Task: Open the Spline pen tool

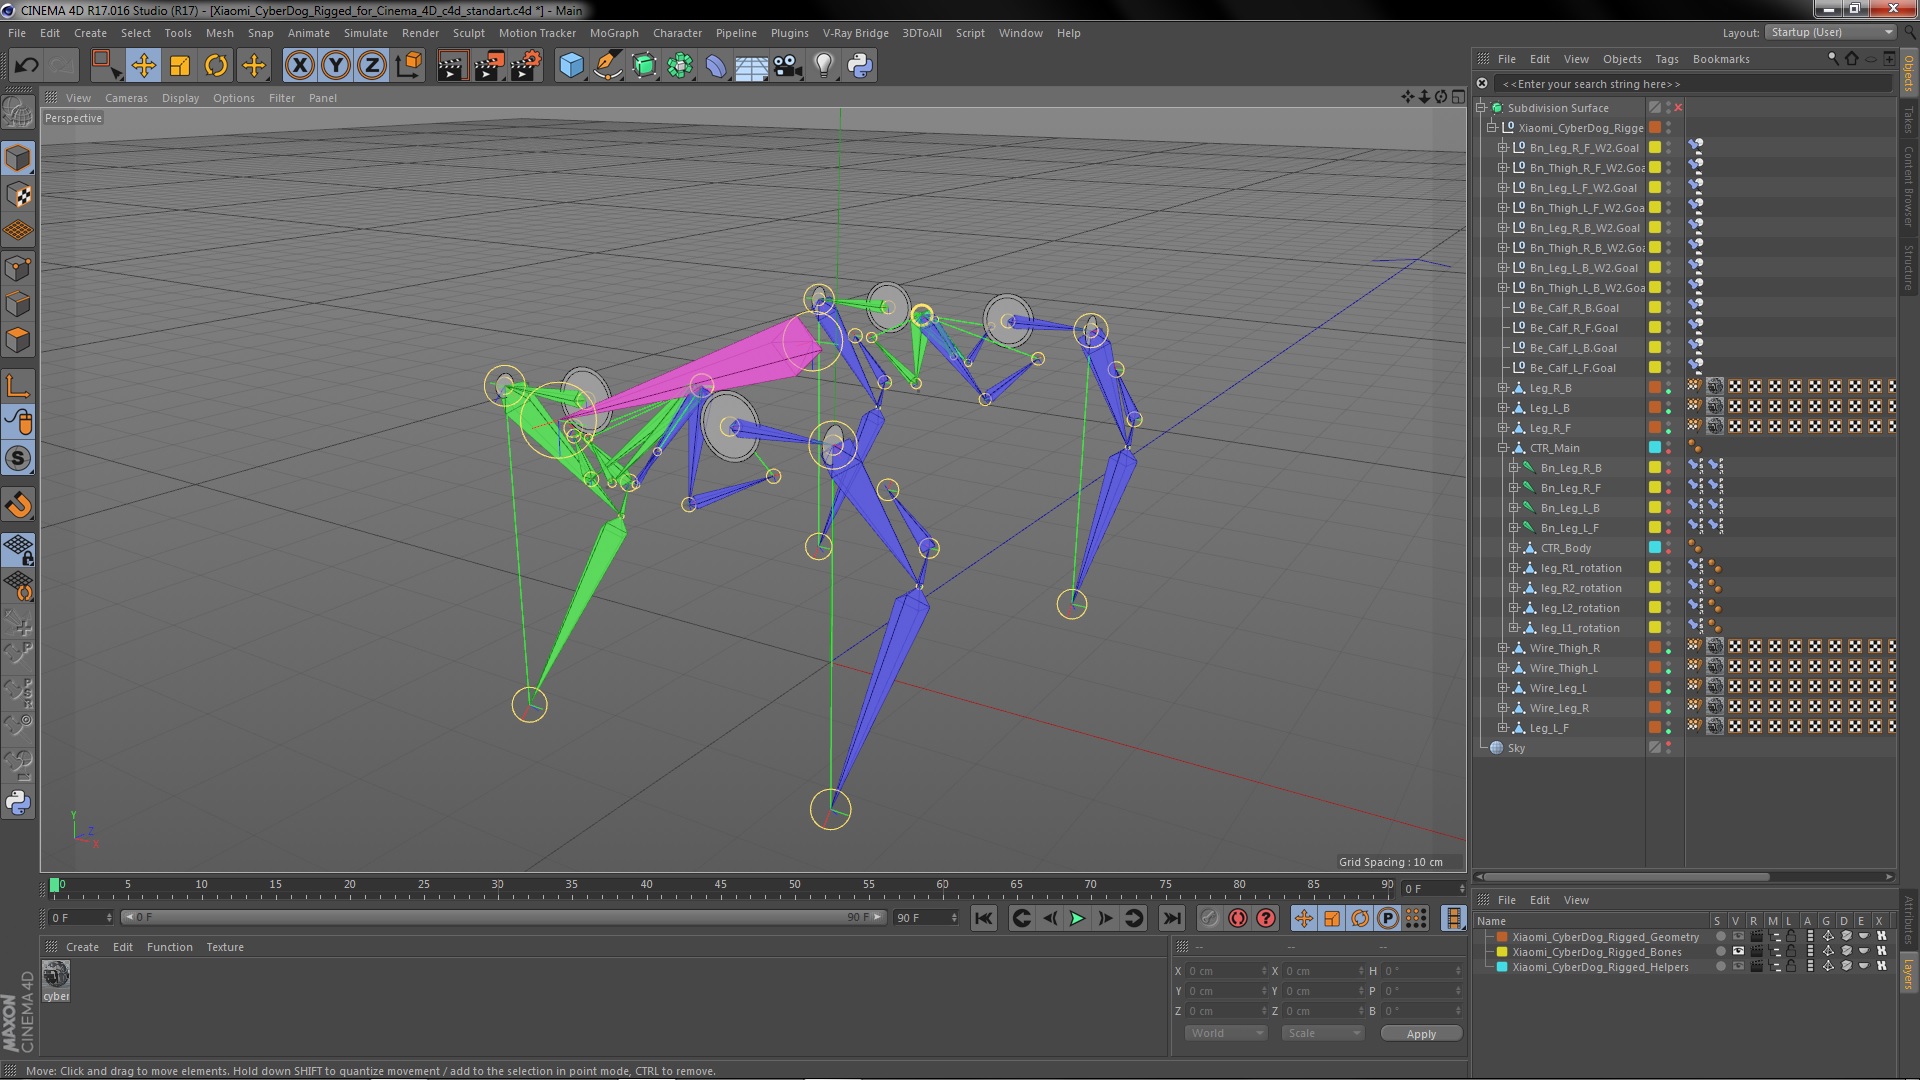Action: 607,66
